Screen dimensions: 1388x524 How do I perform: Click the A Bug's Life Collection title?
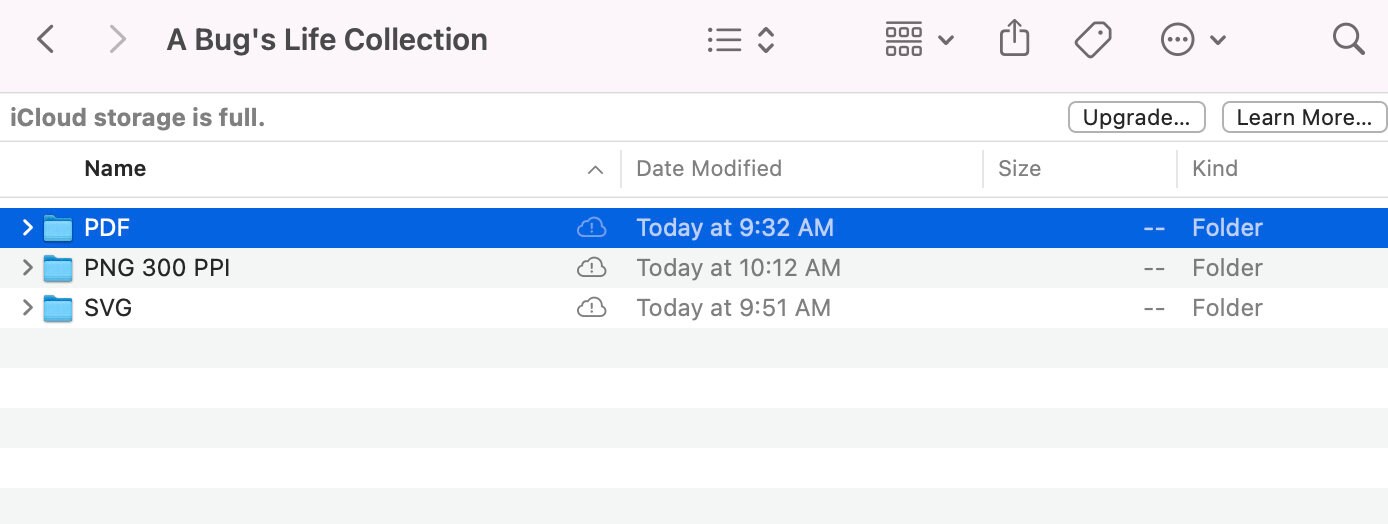[327, 40]
